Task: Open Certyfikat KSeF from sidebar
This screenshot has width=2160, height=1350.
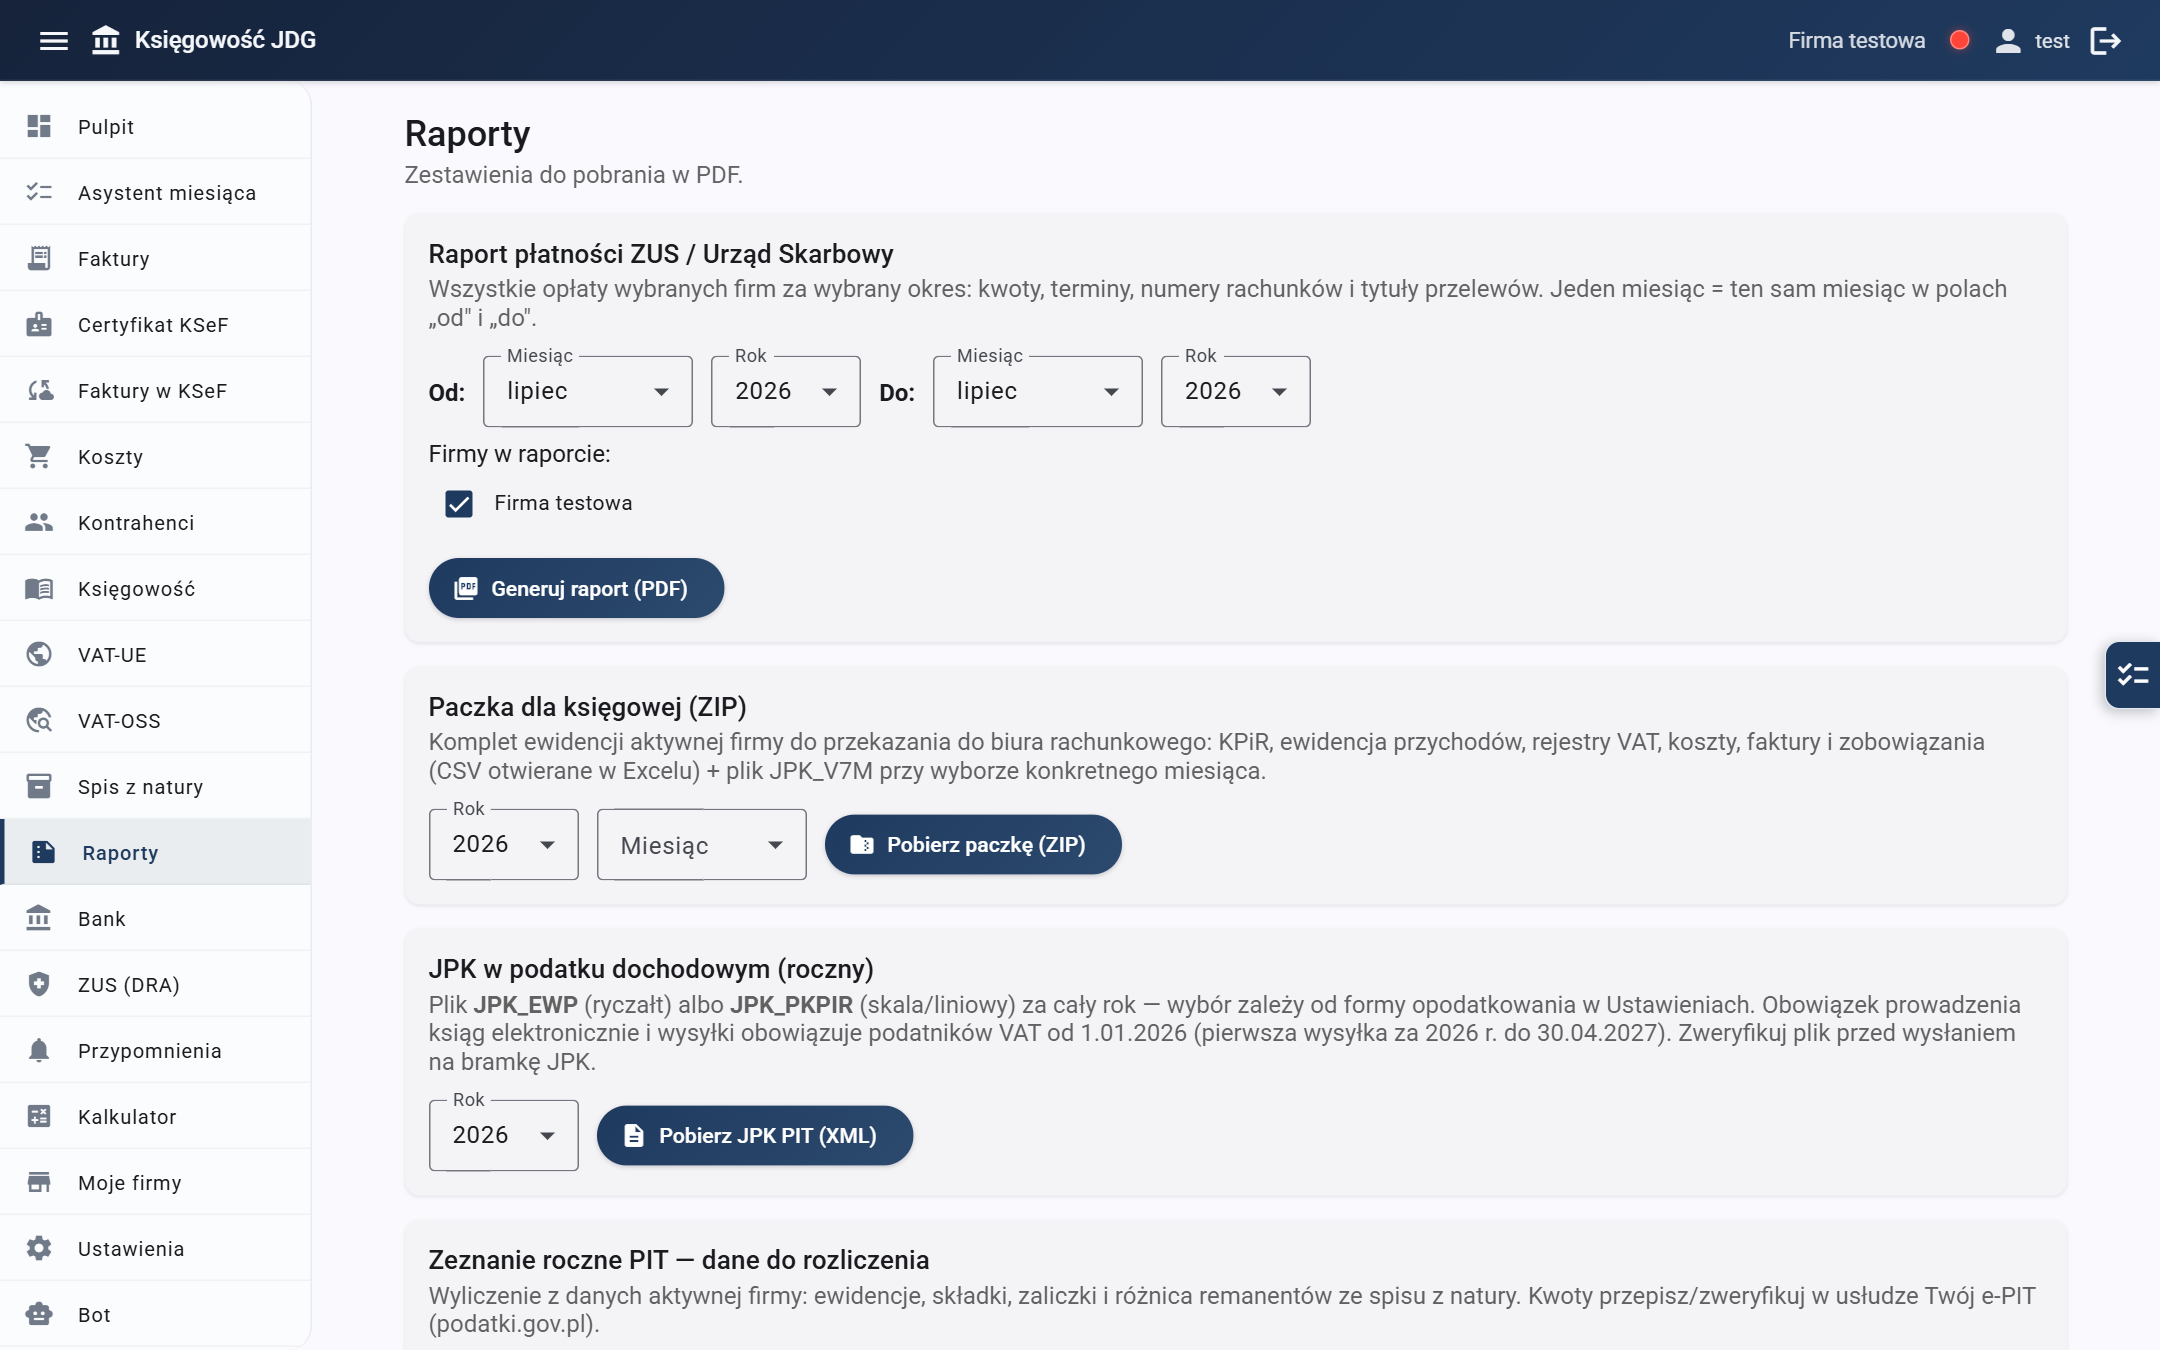Action: point(155,325)
